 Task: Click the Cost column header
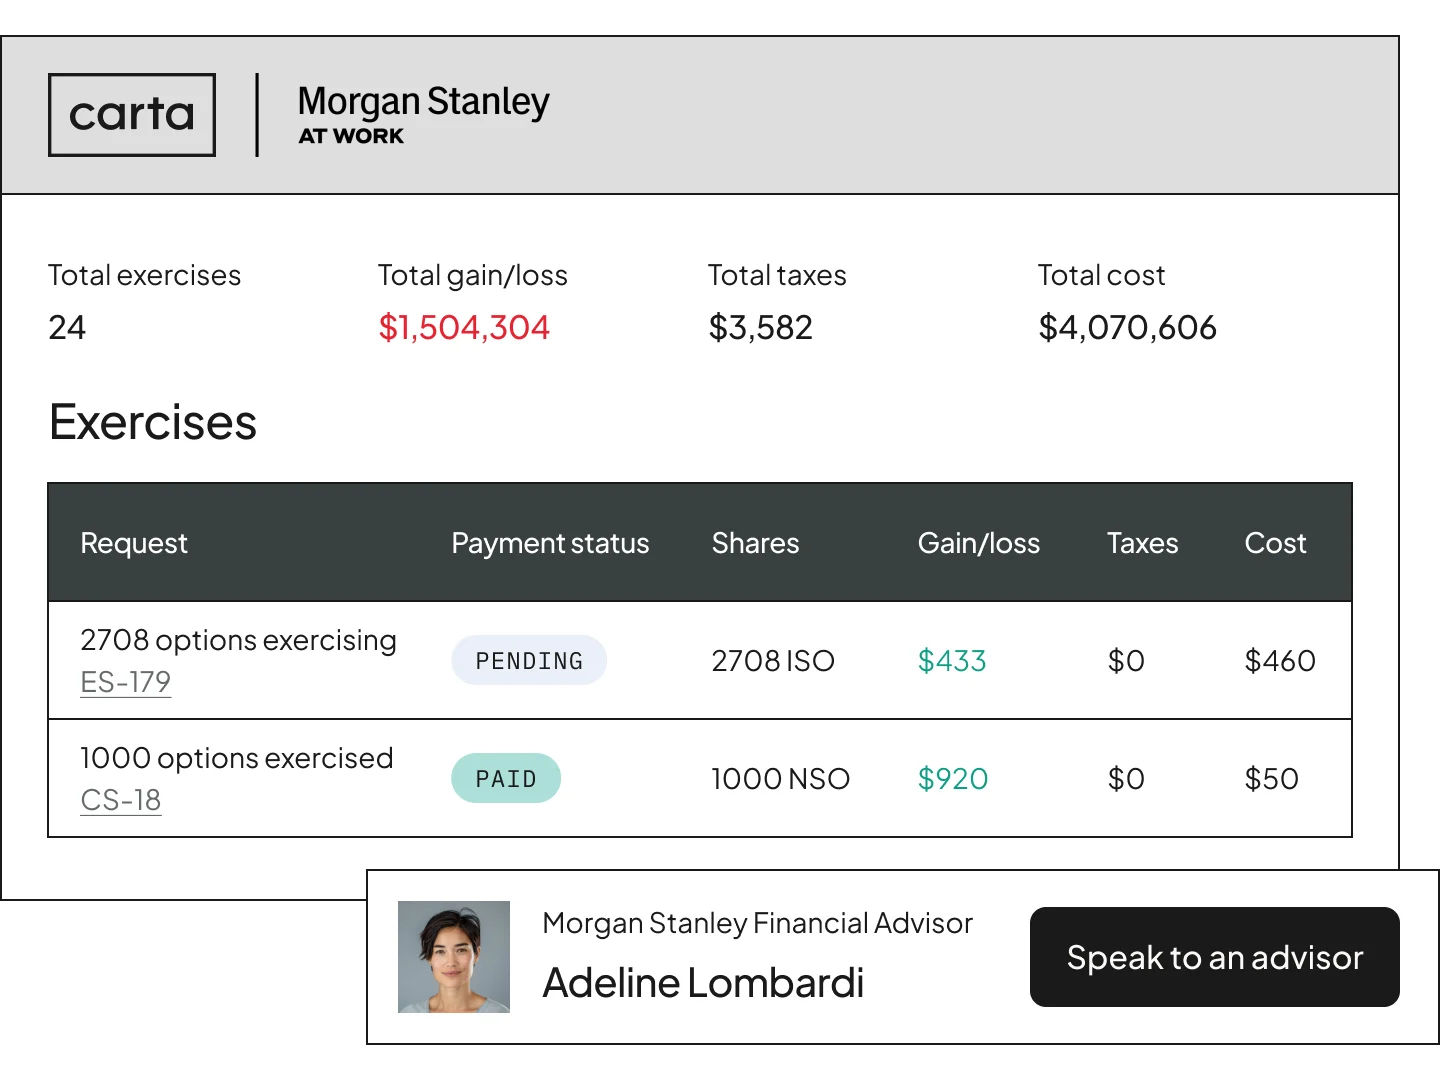[1275, 543]
